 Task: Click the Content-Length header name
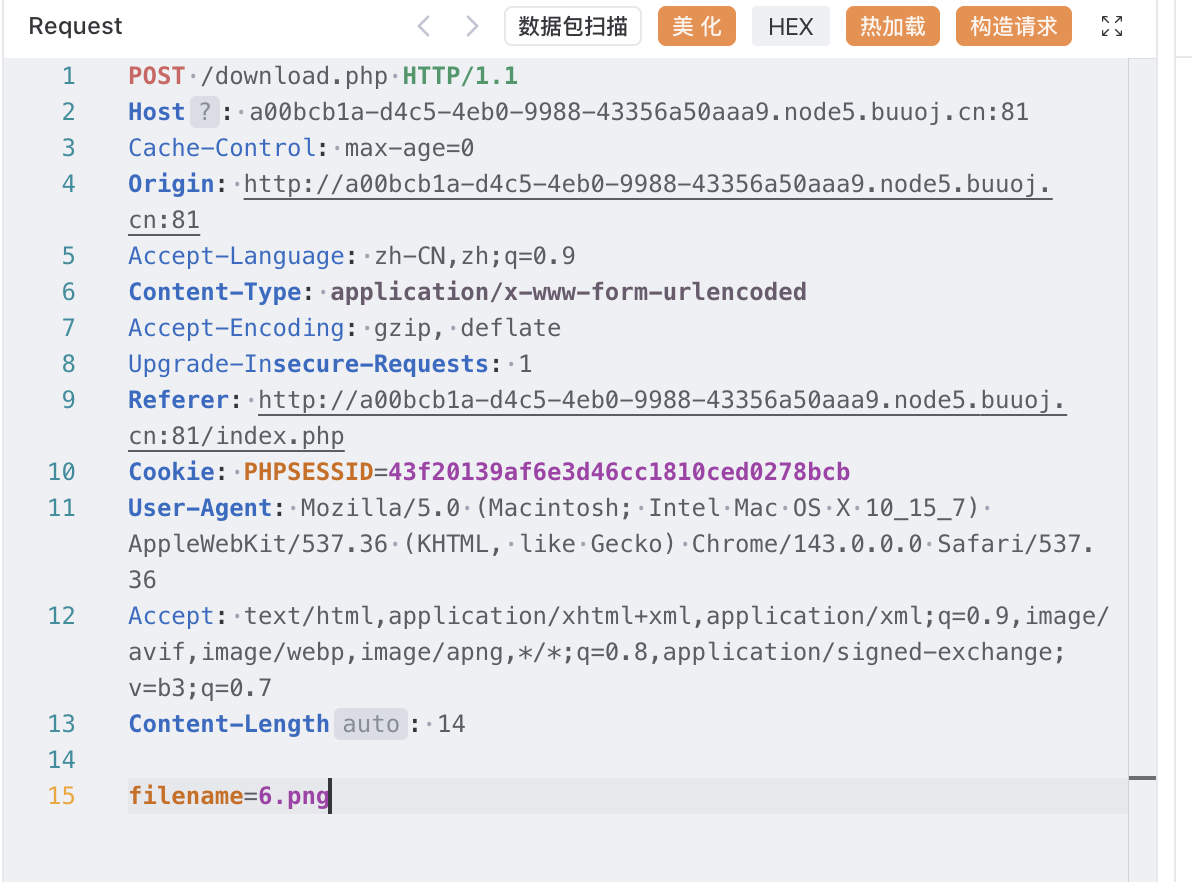coord(229,724)
